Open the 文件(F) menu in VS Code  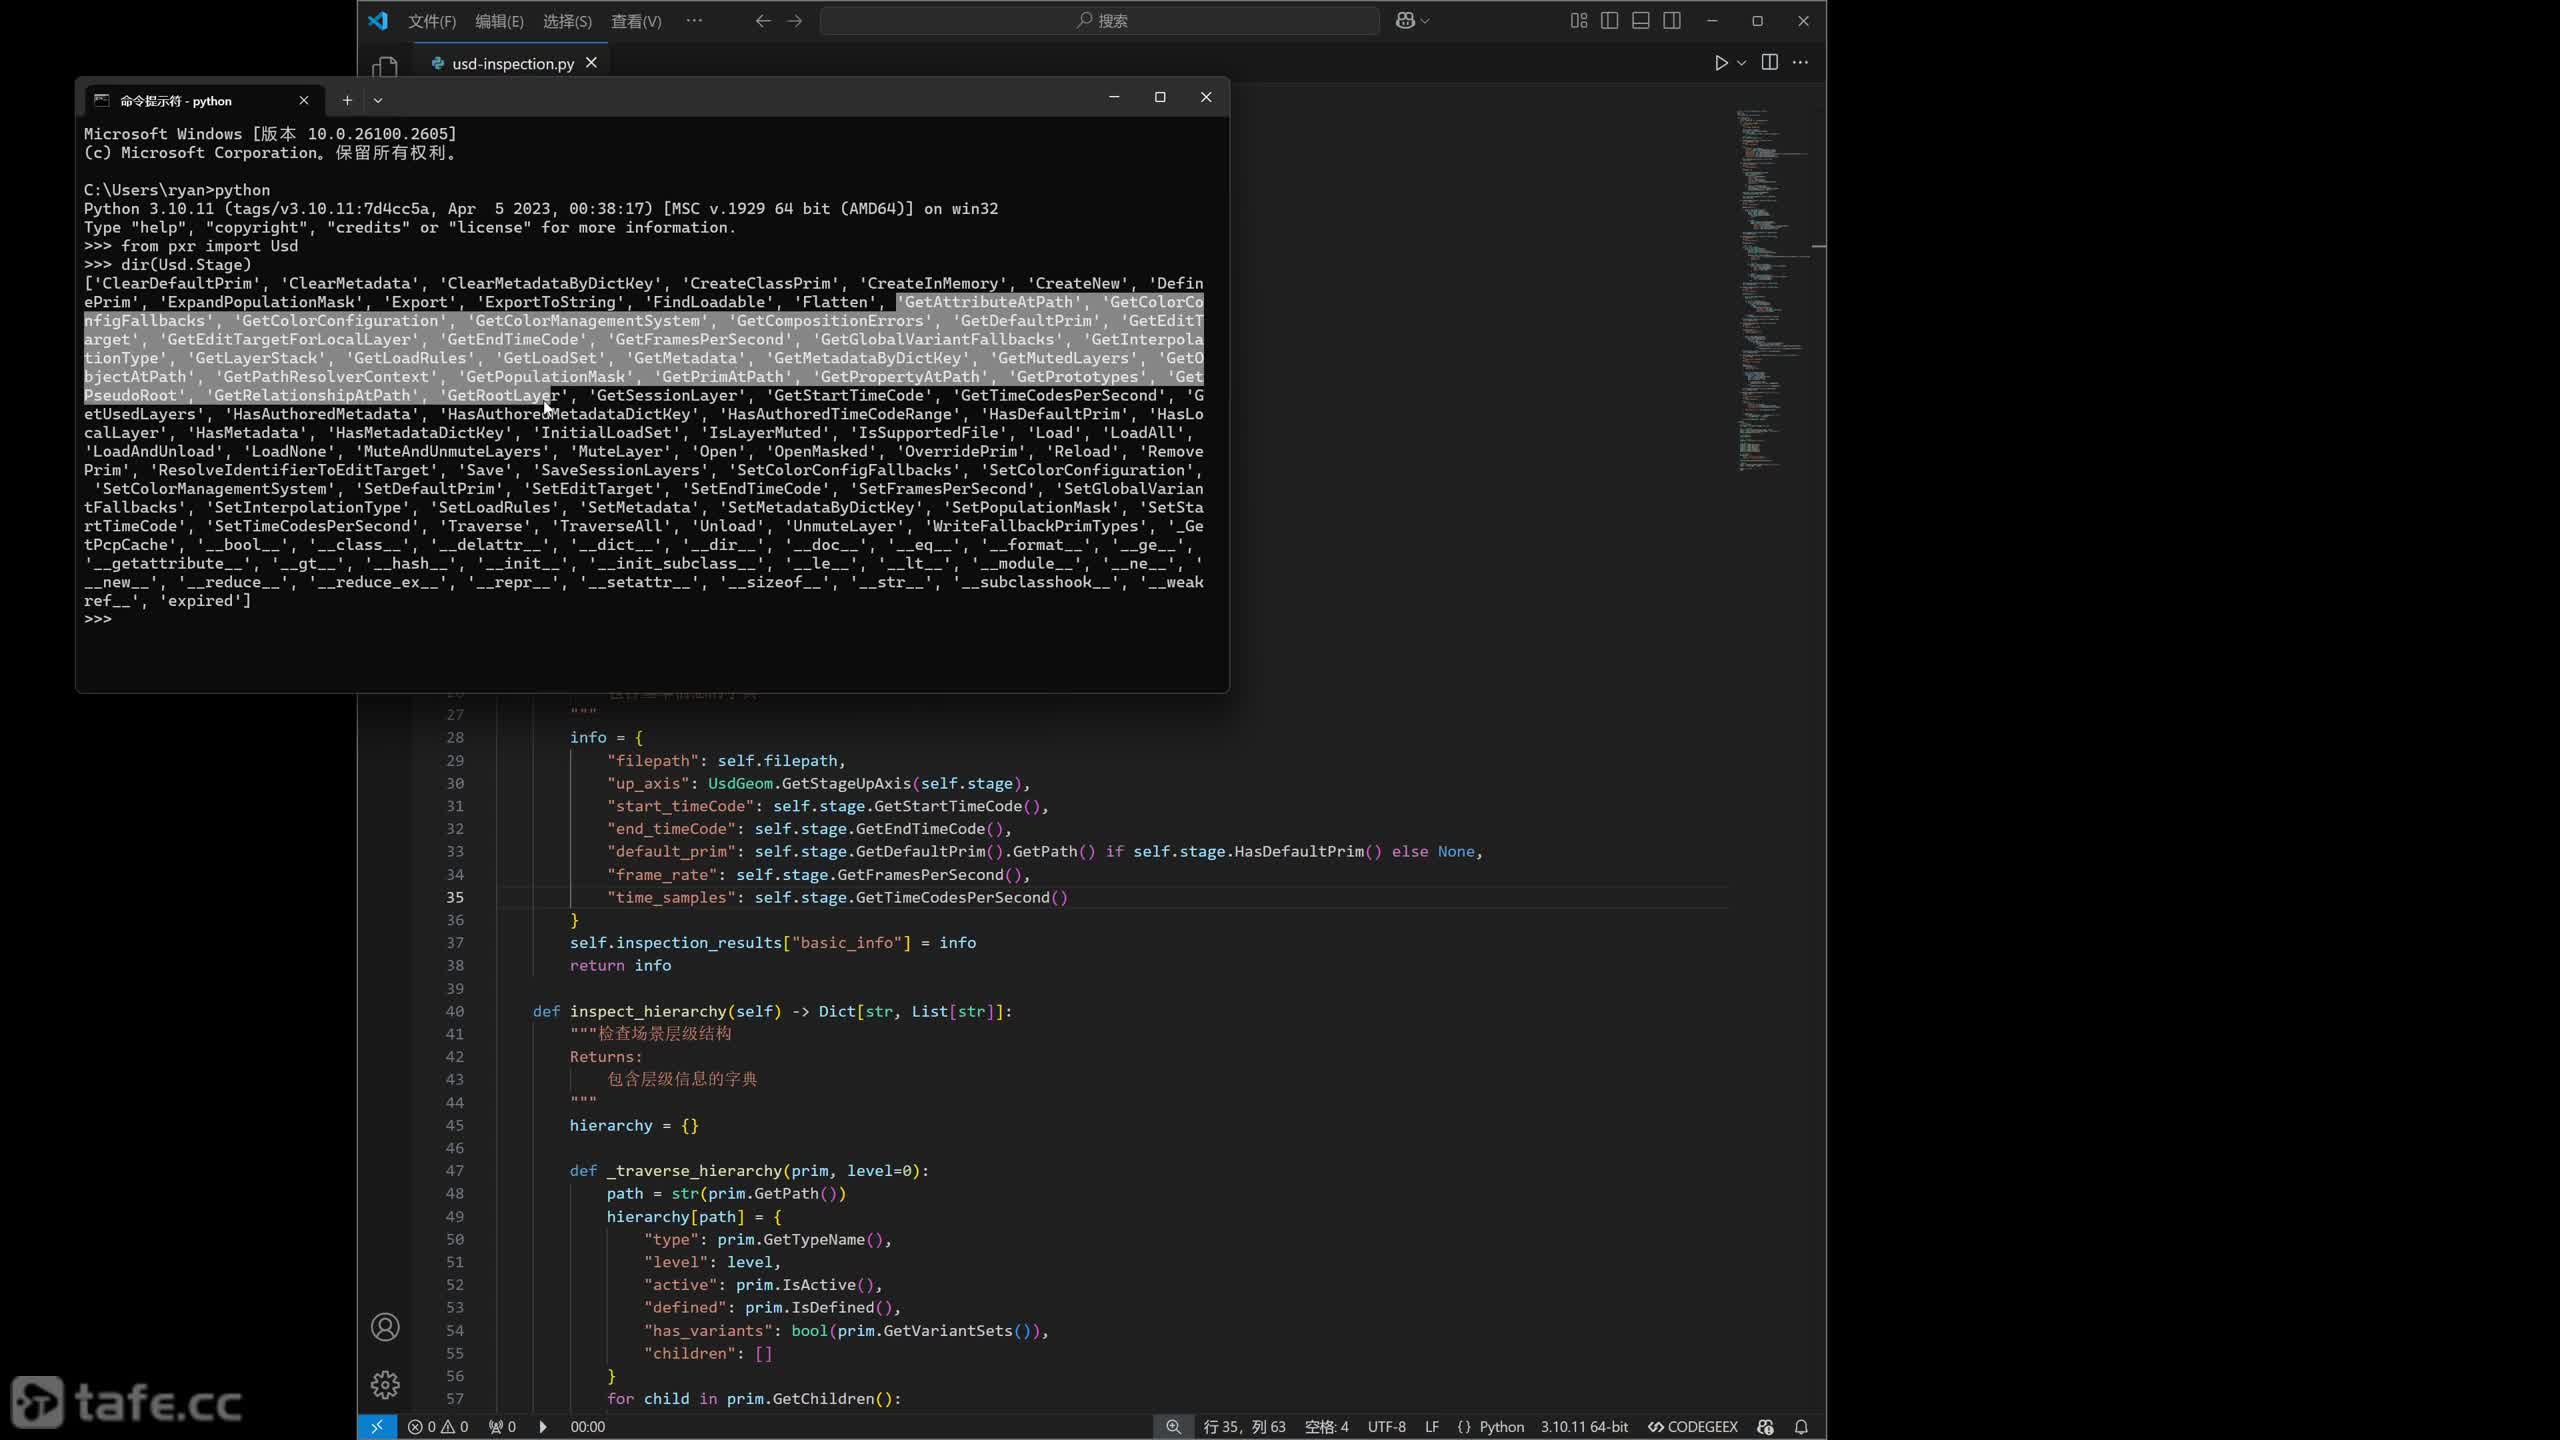coord(432,21)
